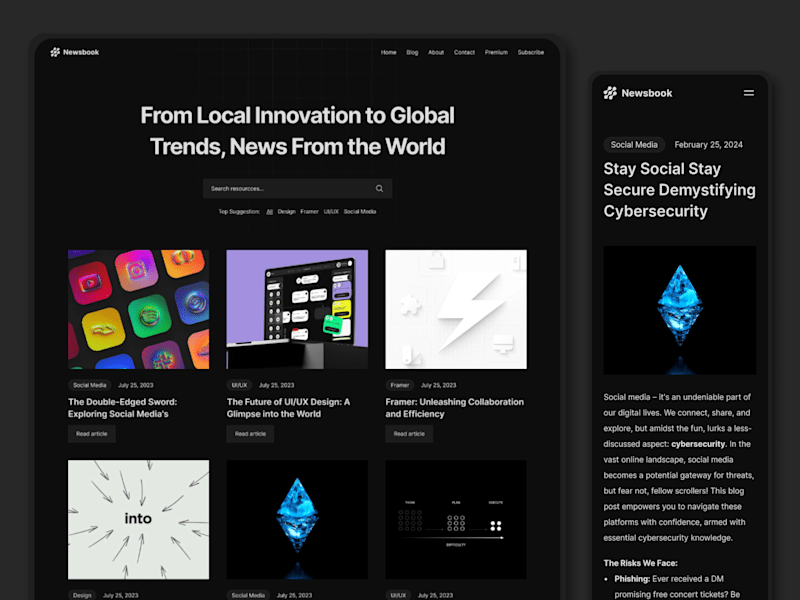
Task: Filter by Design suggestion
Action: (x=286, y=211)
